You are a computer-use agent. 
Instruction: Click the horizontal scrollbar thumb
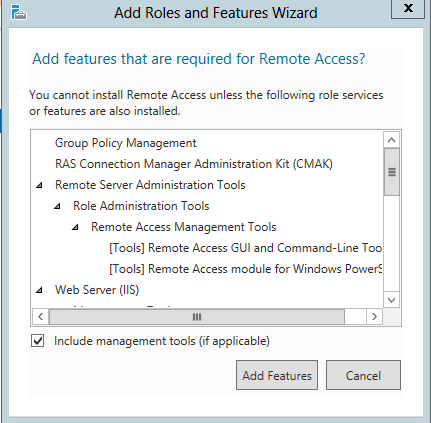click(197, 317)
